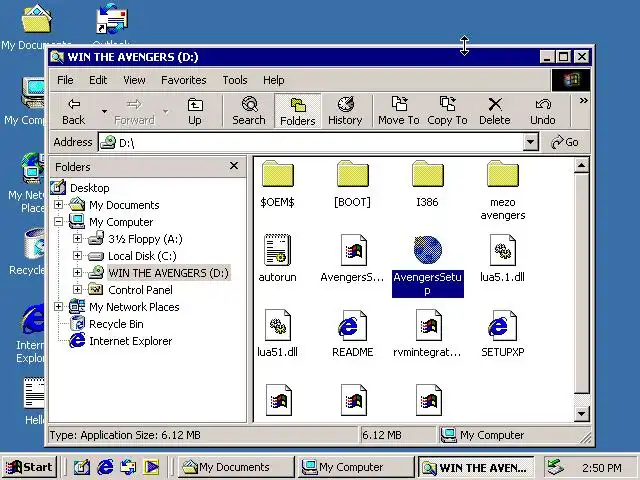Open the Favorites menu
Screen dimensions: 640x480
pyautogui.click(x=184, y=80)
